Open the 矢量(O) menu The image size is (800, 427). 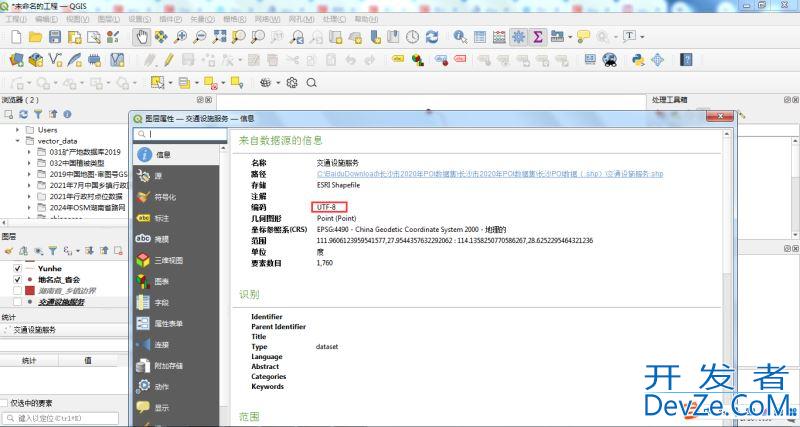coord(202,19)
